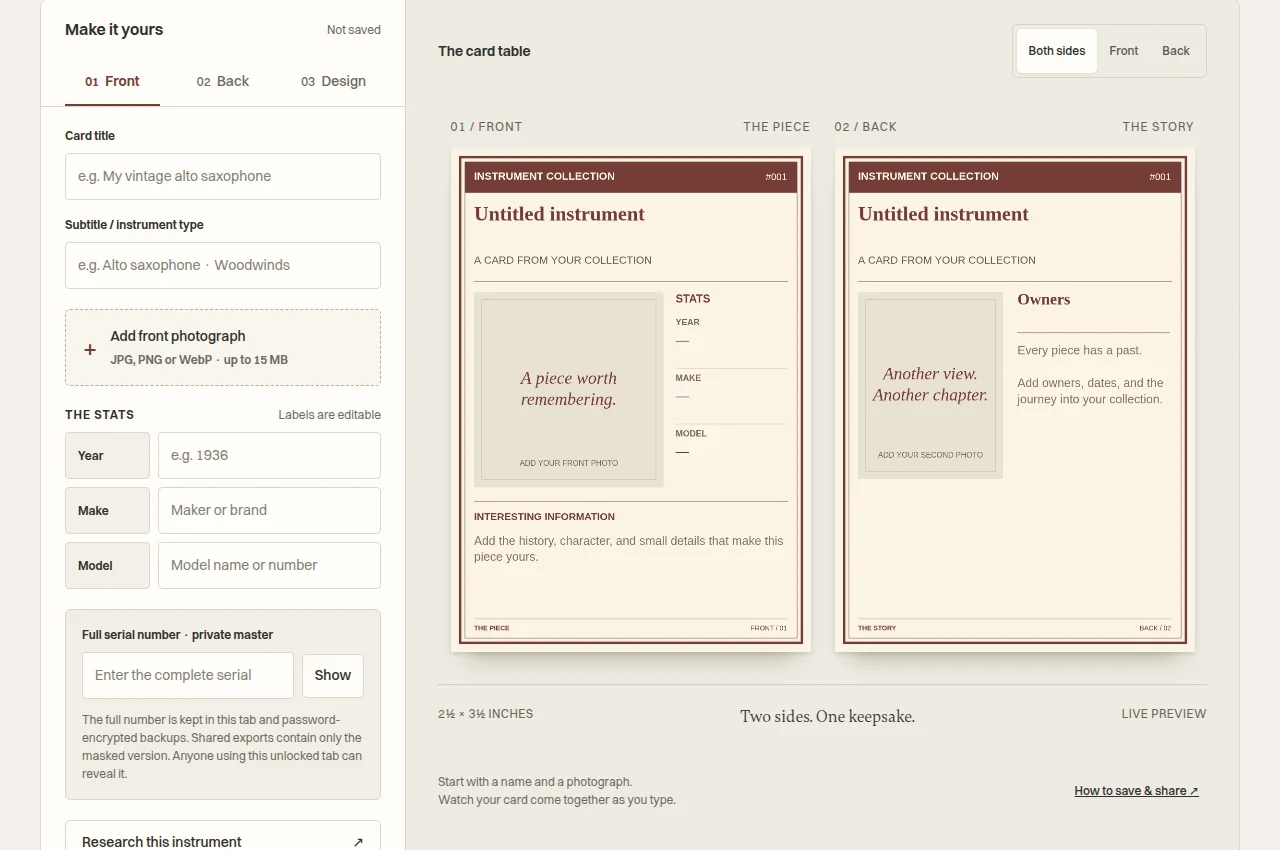Focus the Subtitle / instrument type field
This screenshot has width=1280, height=850.
[223, 265]
